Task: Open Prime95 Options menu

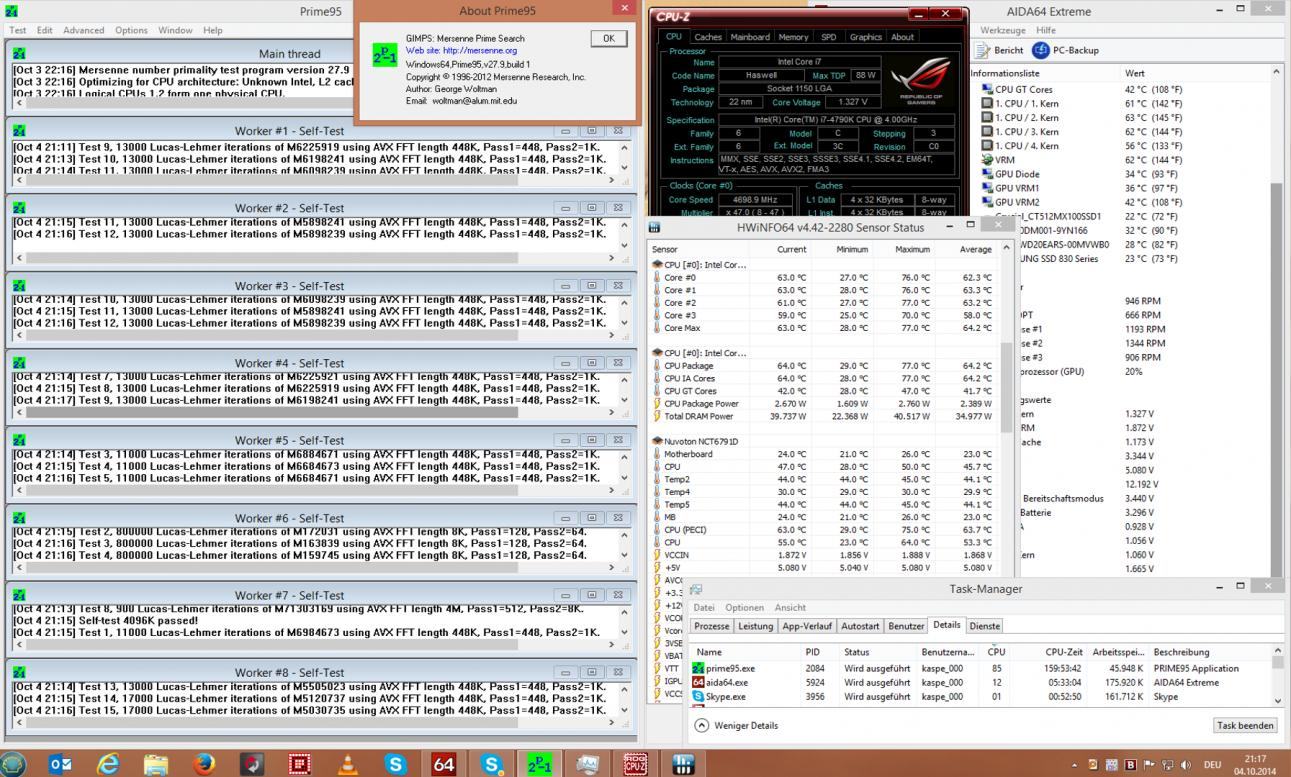Action: tap(131, 30)
